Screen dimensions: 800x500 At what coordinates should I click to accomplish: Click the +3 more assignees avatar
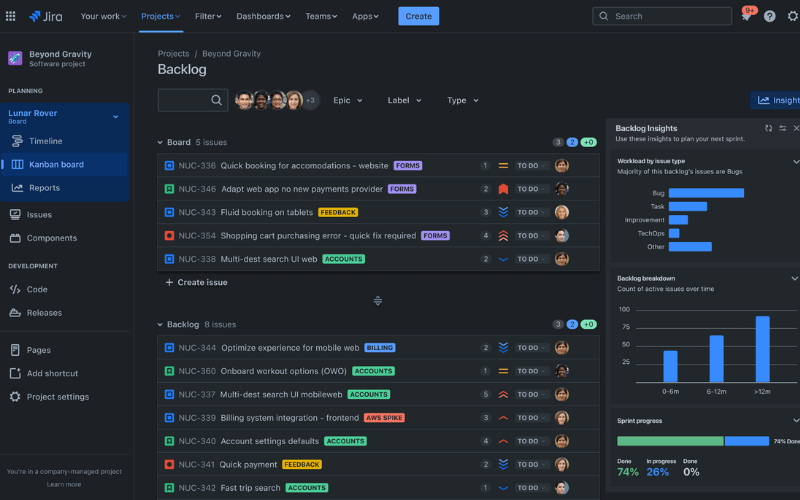310,100
